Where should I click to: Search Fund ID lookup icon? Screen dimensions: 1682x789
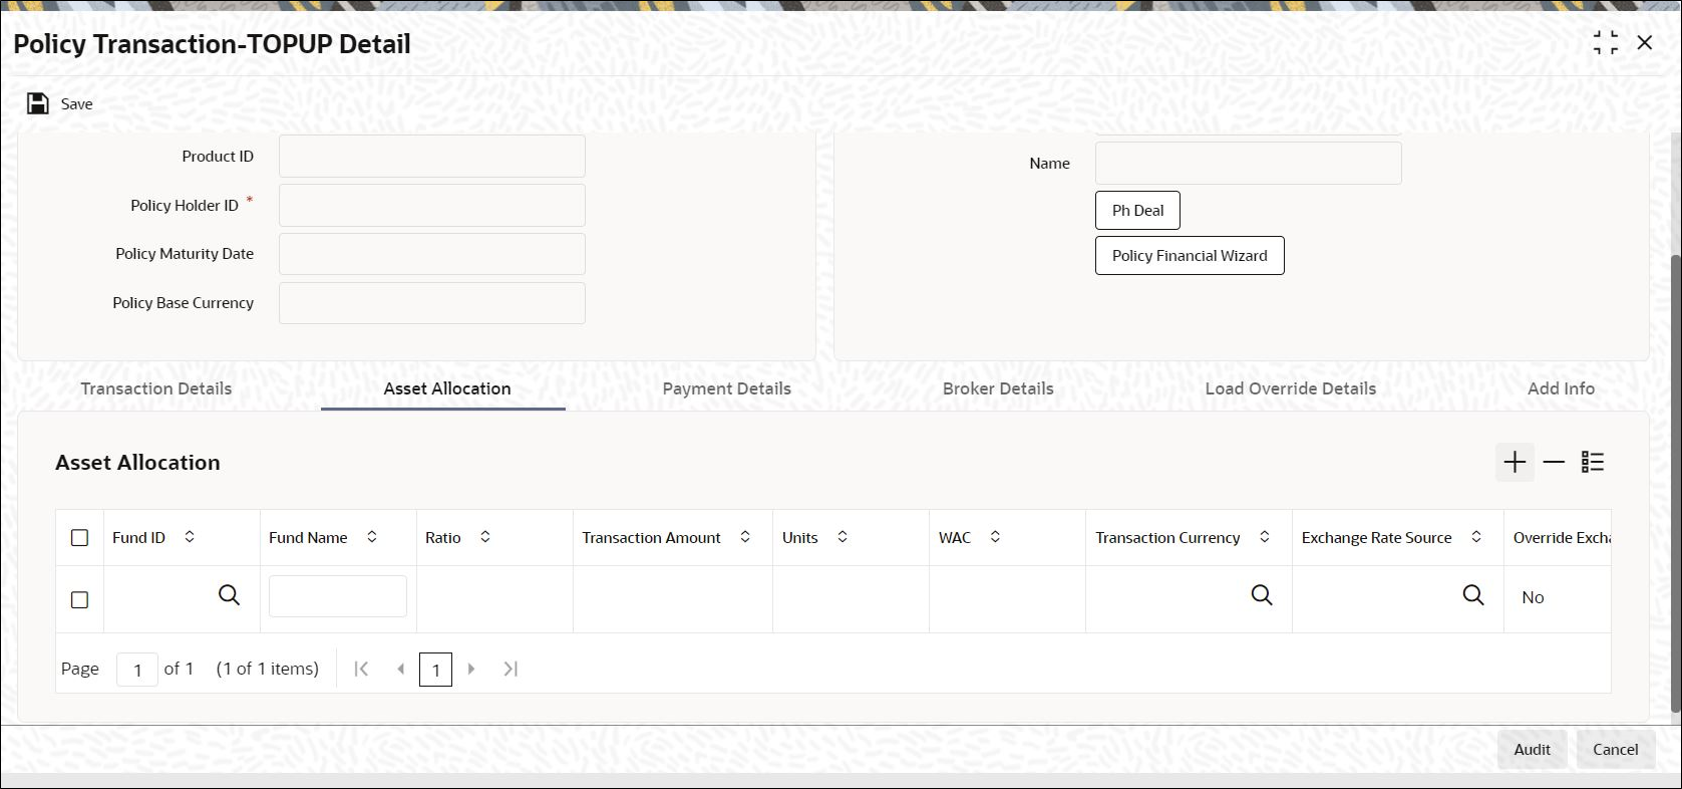coord(229,596)
